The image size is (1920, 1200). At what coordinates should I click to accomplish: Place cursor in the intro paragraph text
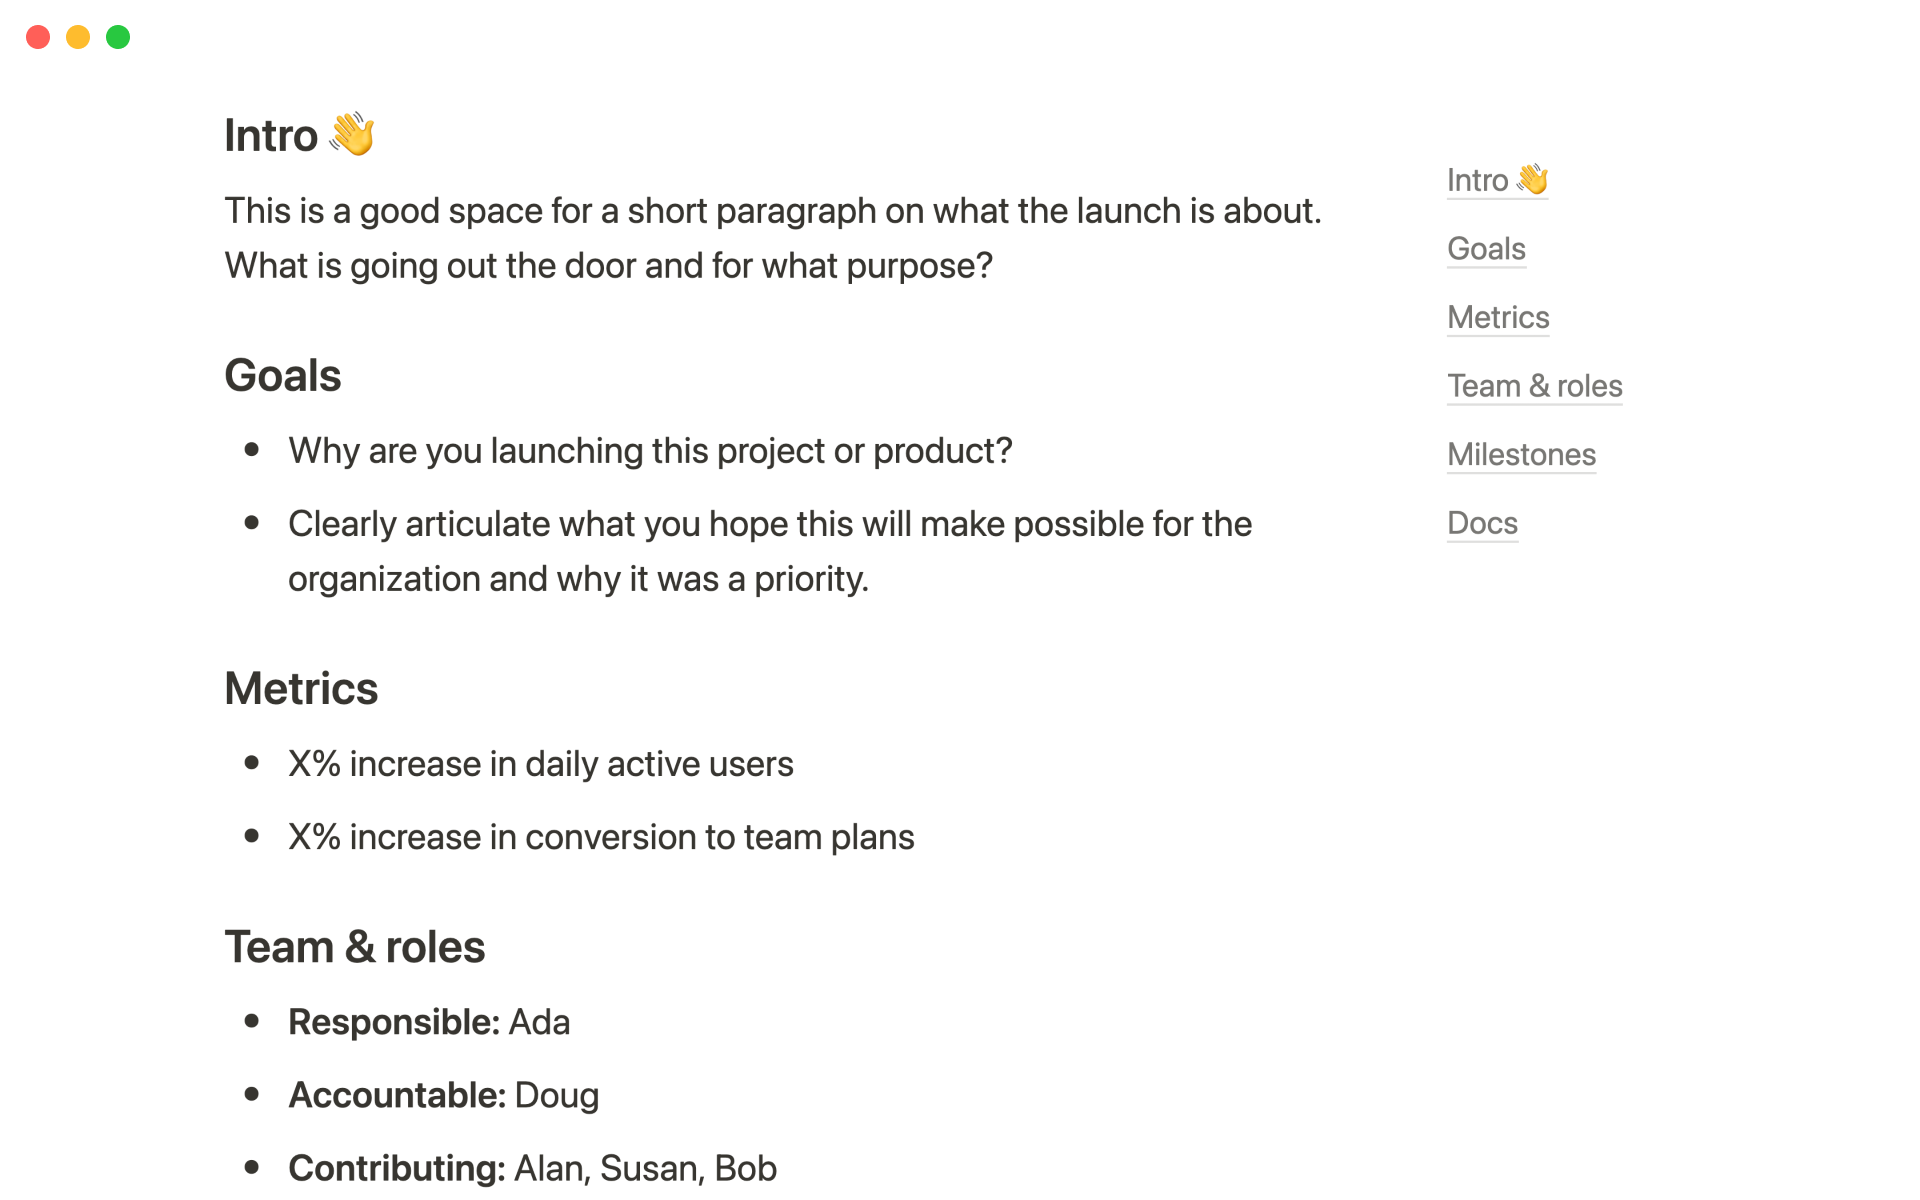click(773, 238)
